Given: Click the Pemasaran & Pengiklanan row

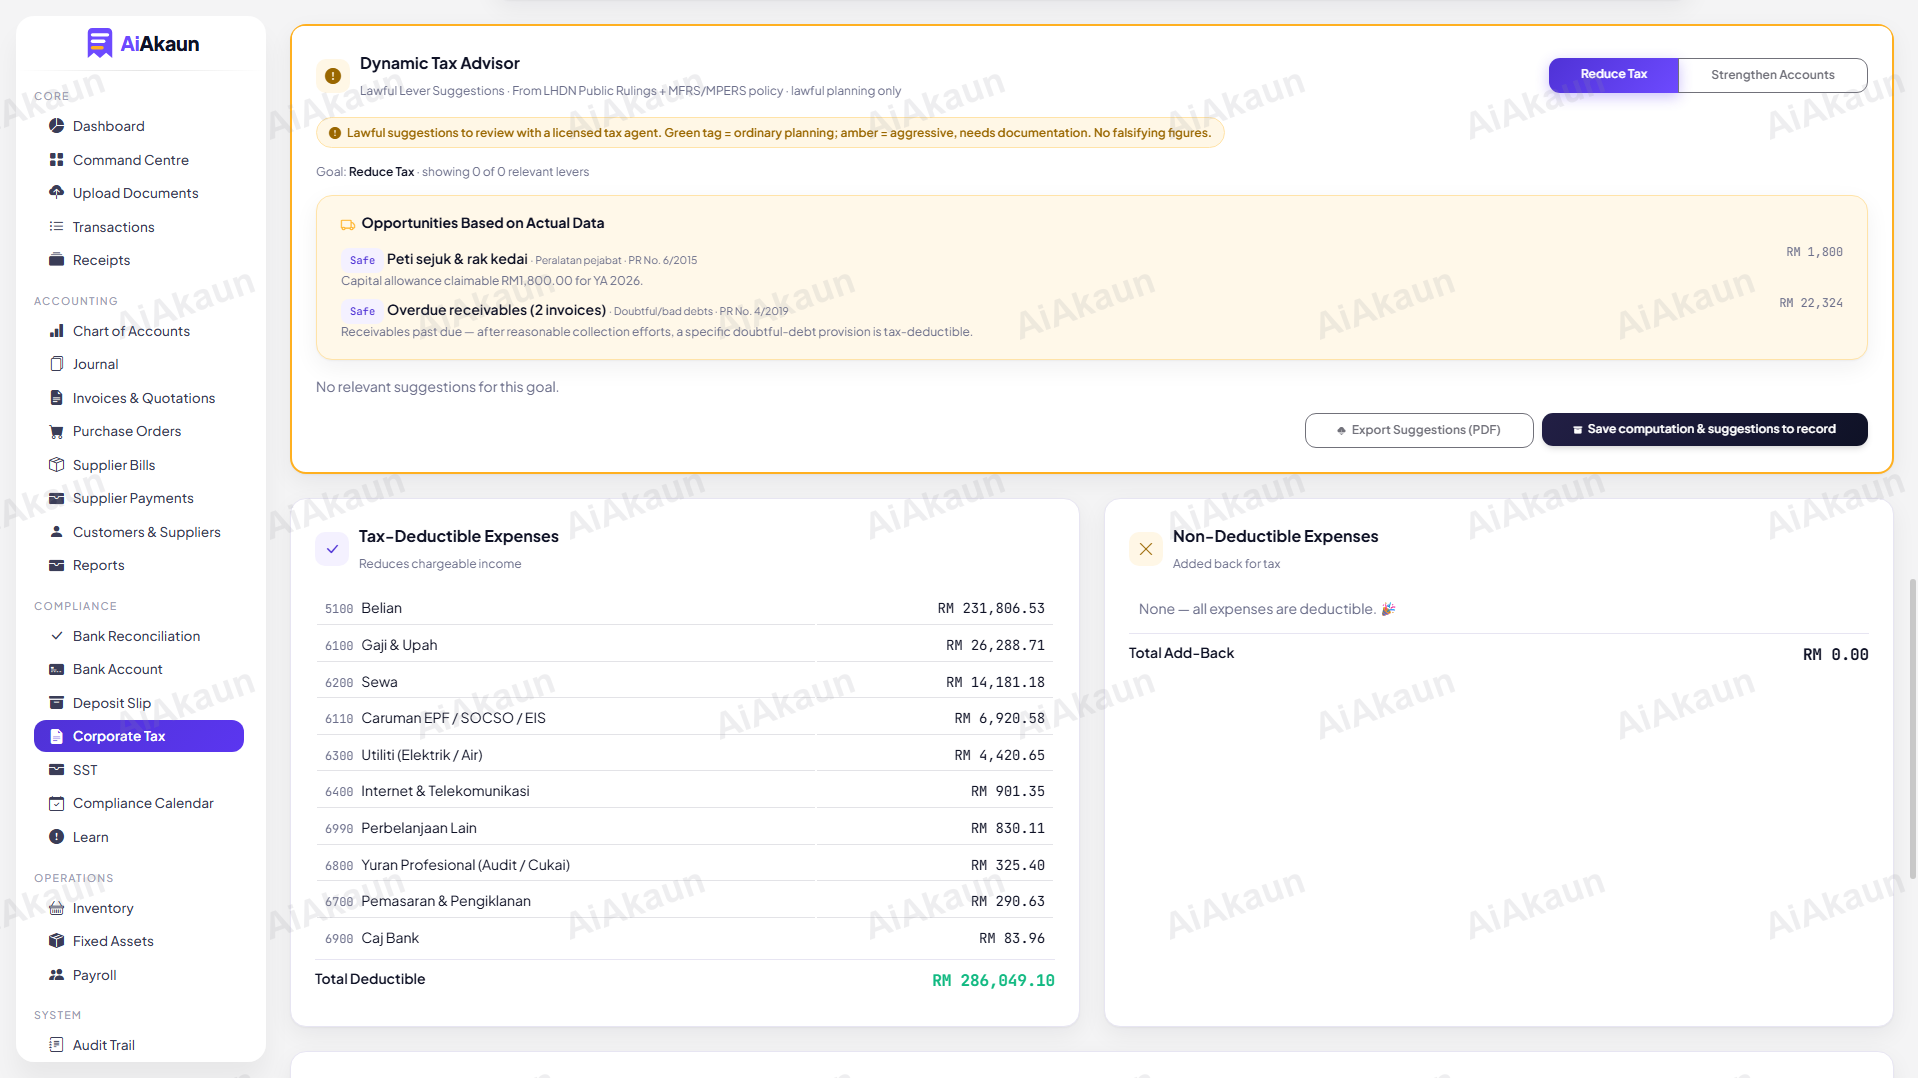Looking at the screenshot, I should coord(684,901).
